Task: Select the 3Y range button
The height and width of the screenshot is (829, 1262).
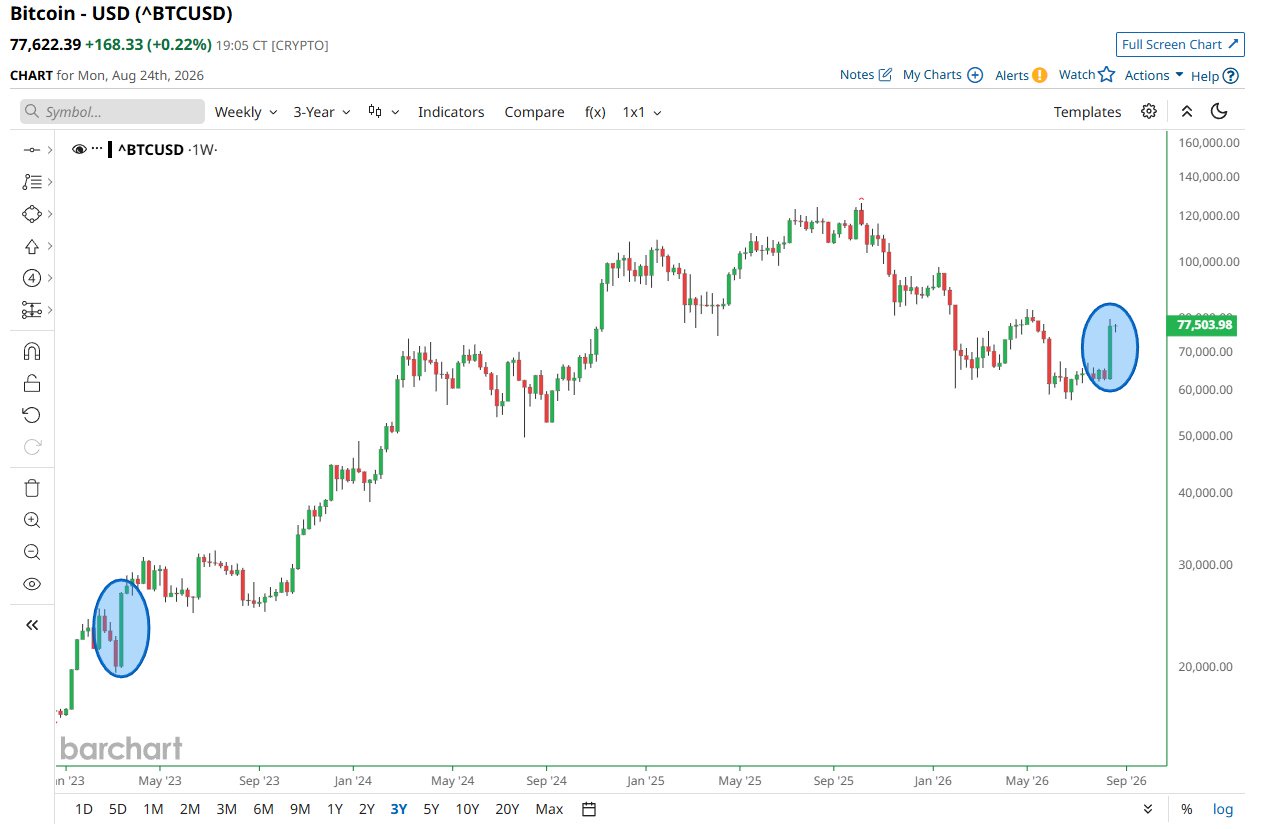Action: 399,809
